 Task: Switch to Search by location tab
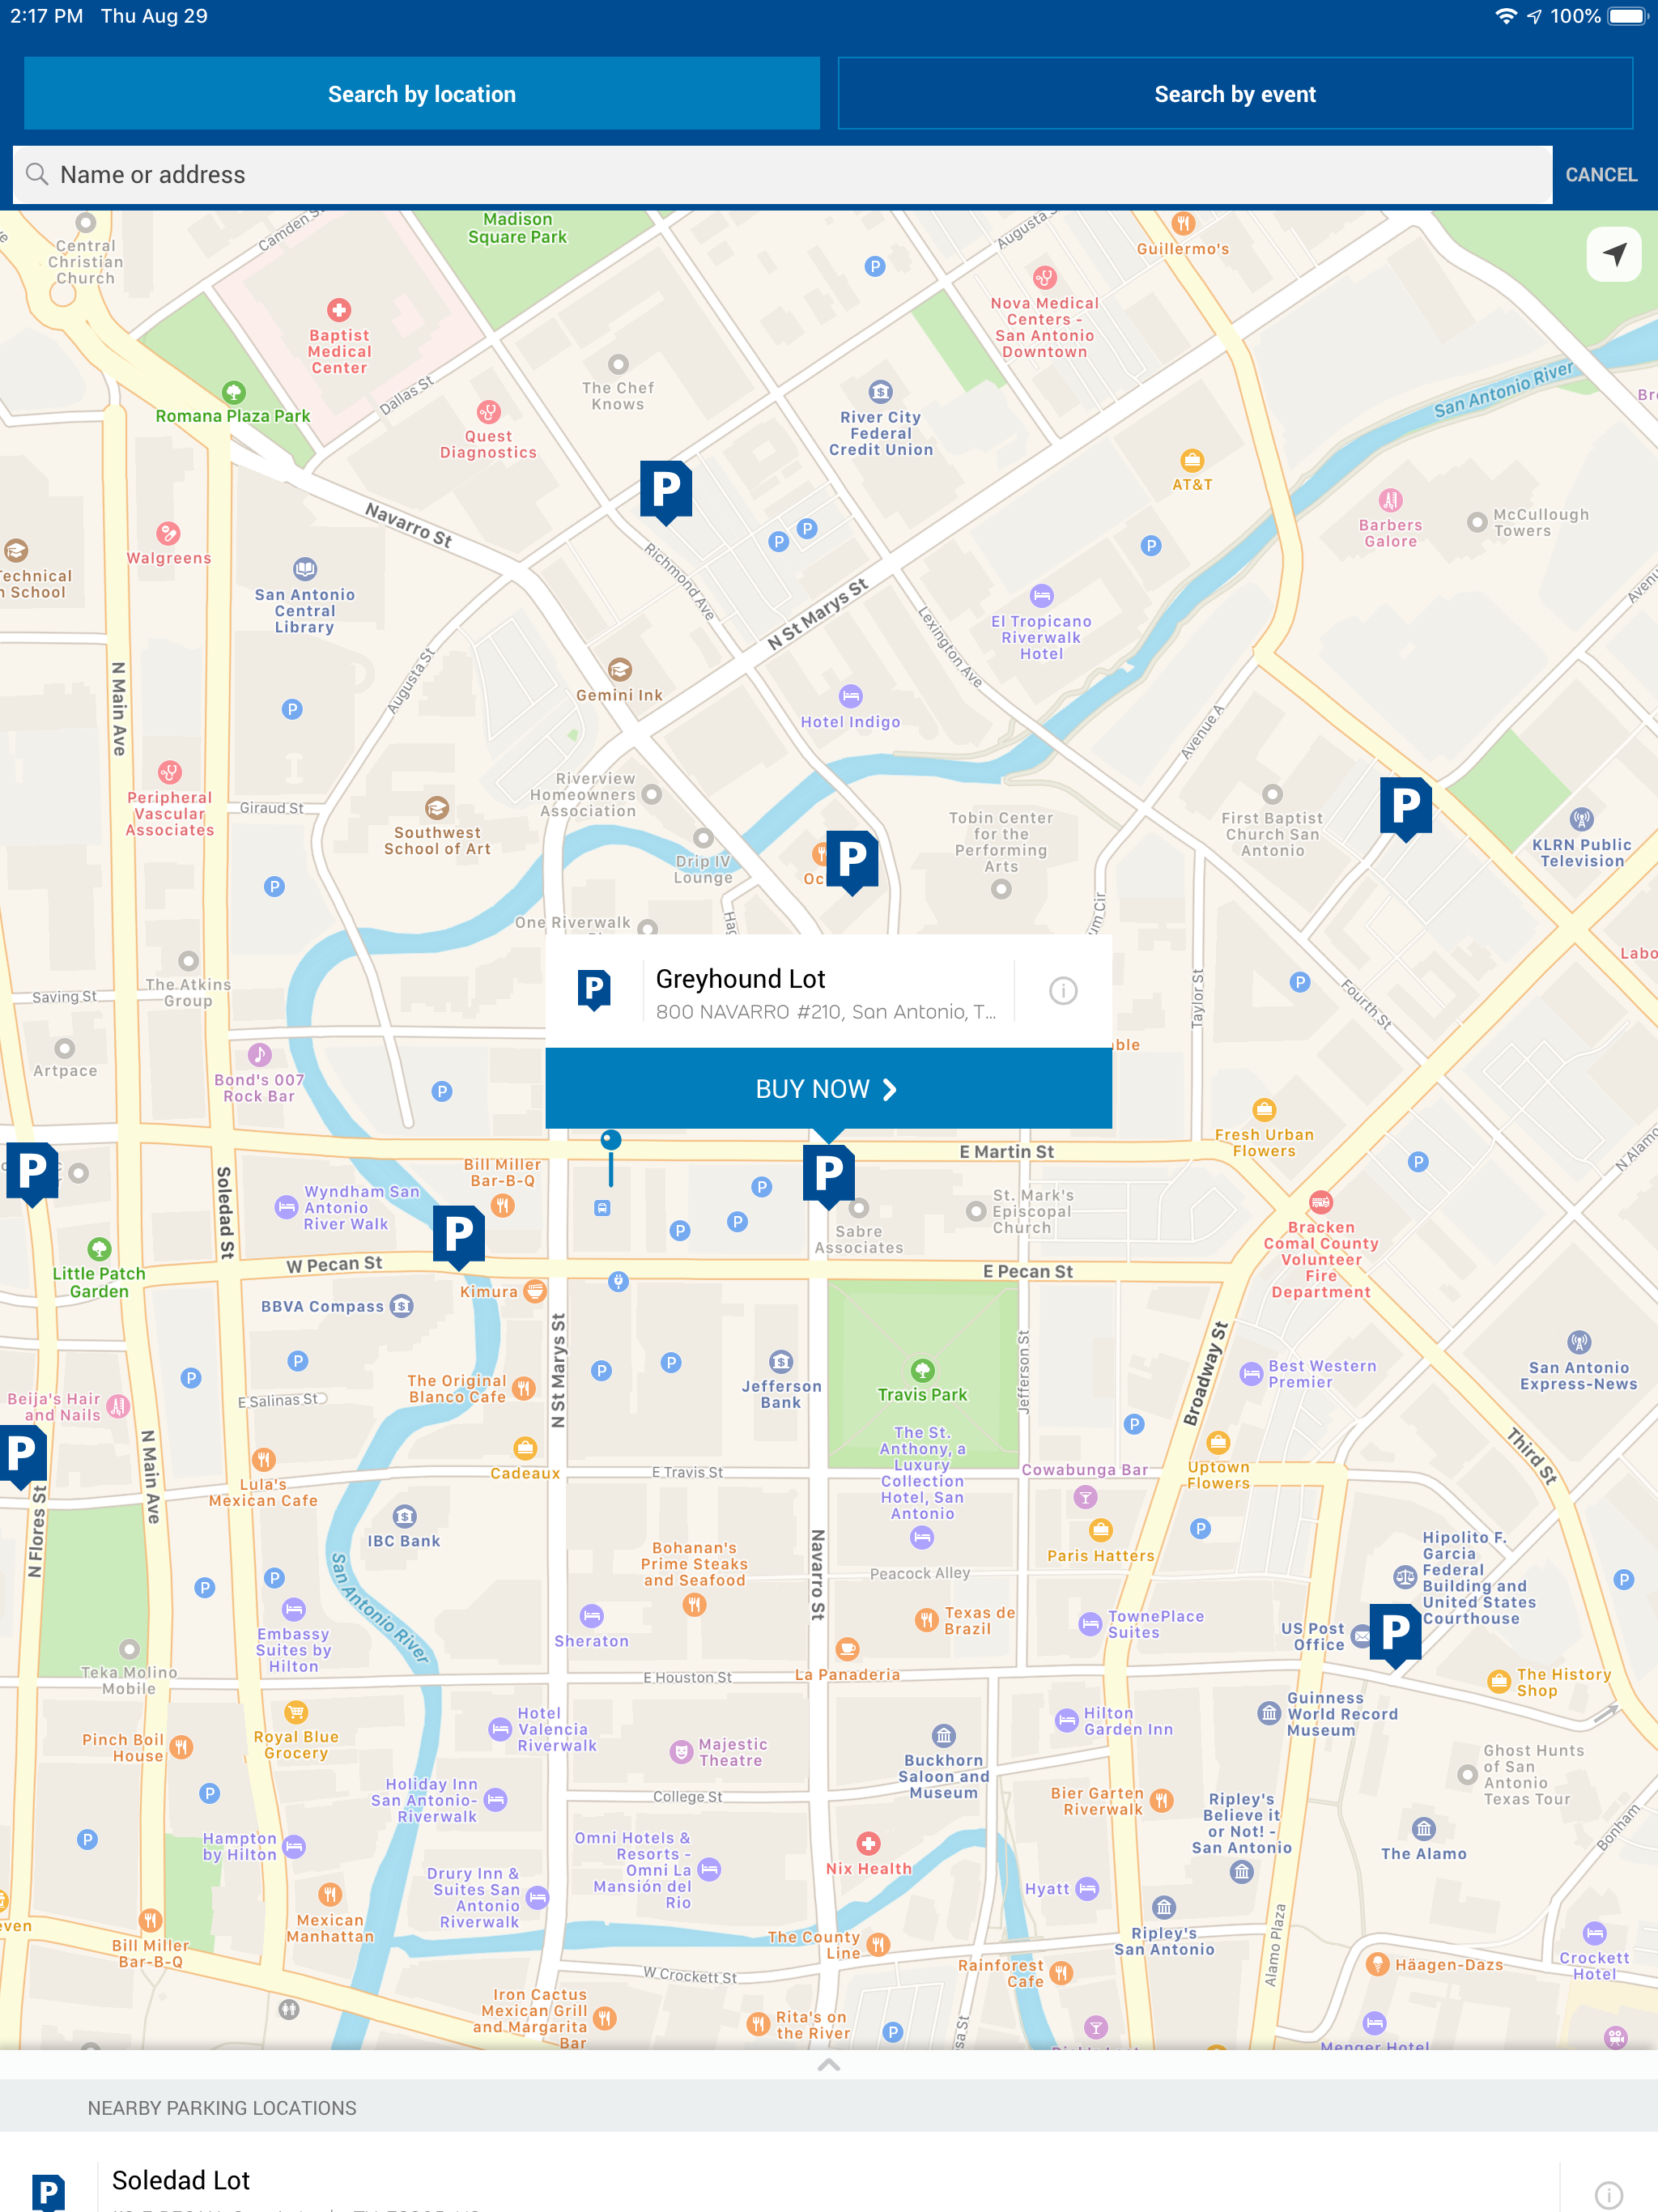(422, 94)
